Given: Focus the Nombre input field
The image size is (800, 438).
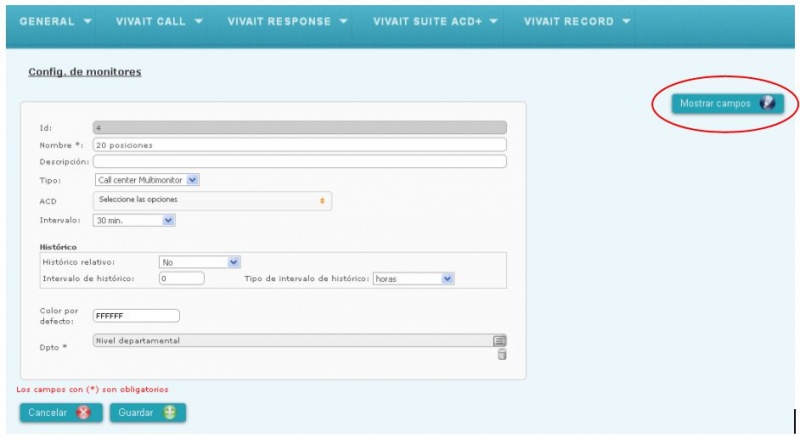Looking at the screenshot, I should pyautogui.click(x=299, y=144).
